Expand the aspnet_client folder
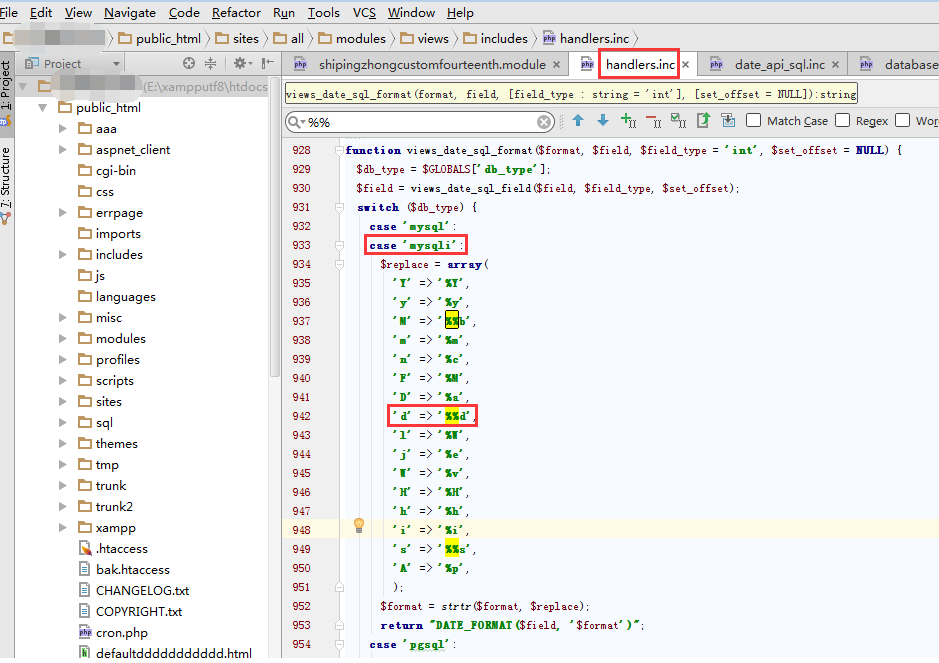 pyautogui.click(x=62, y=149)
